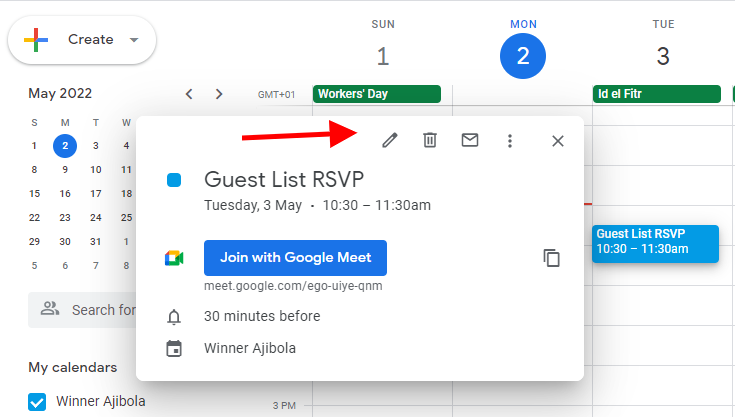Click the notification bell icon

pyautogui.click(x=174, y=317)
